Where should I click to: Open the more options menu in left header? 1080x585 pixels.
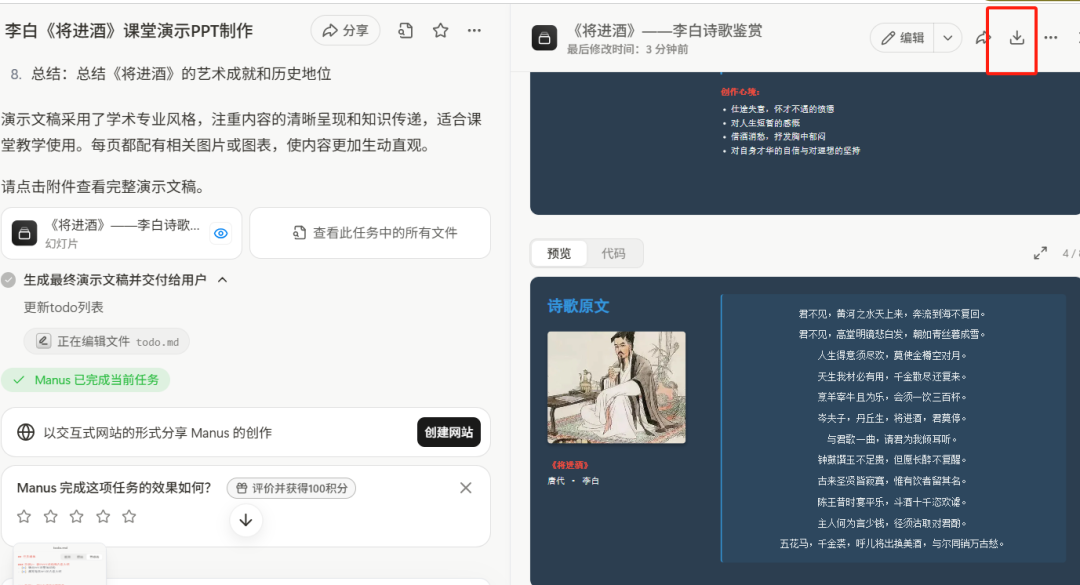pos(474,31)
